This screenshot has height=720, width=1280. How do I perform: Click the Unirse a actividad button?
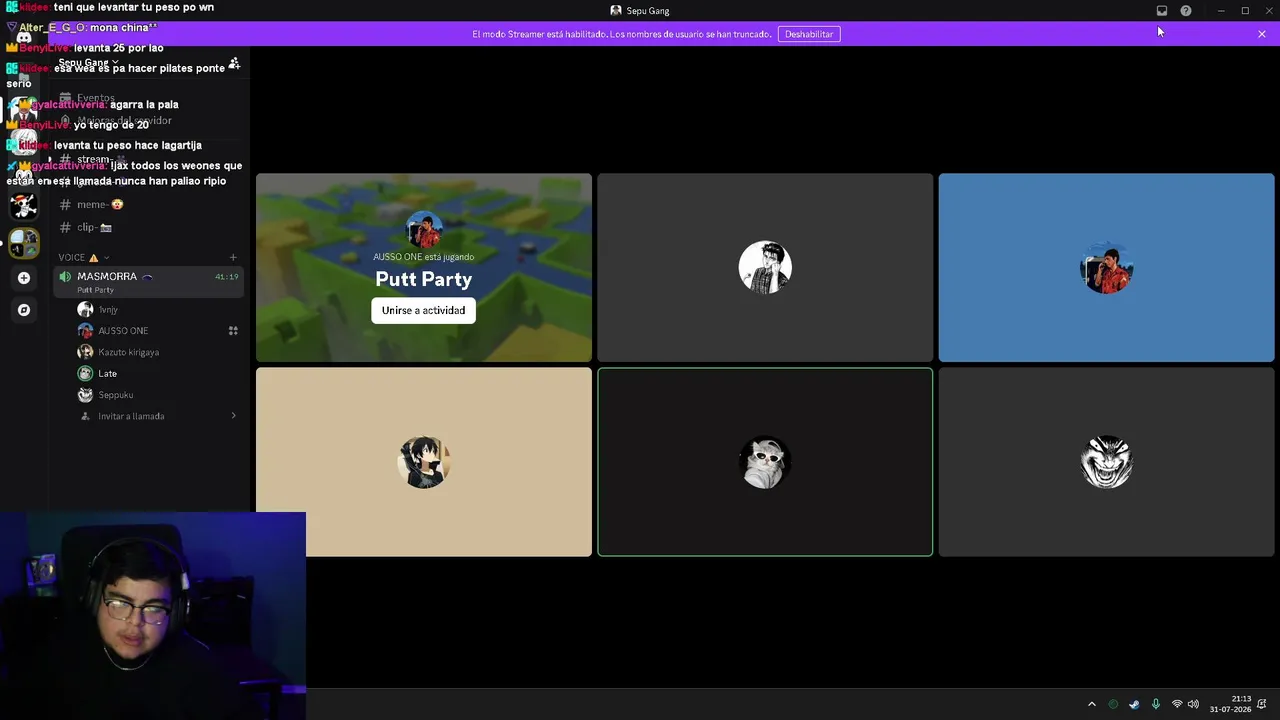tap(423, 310)
